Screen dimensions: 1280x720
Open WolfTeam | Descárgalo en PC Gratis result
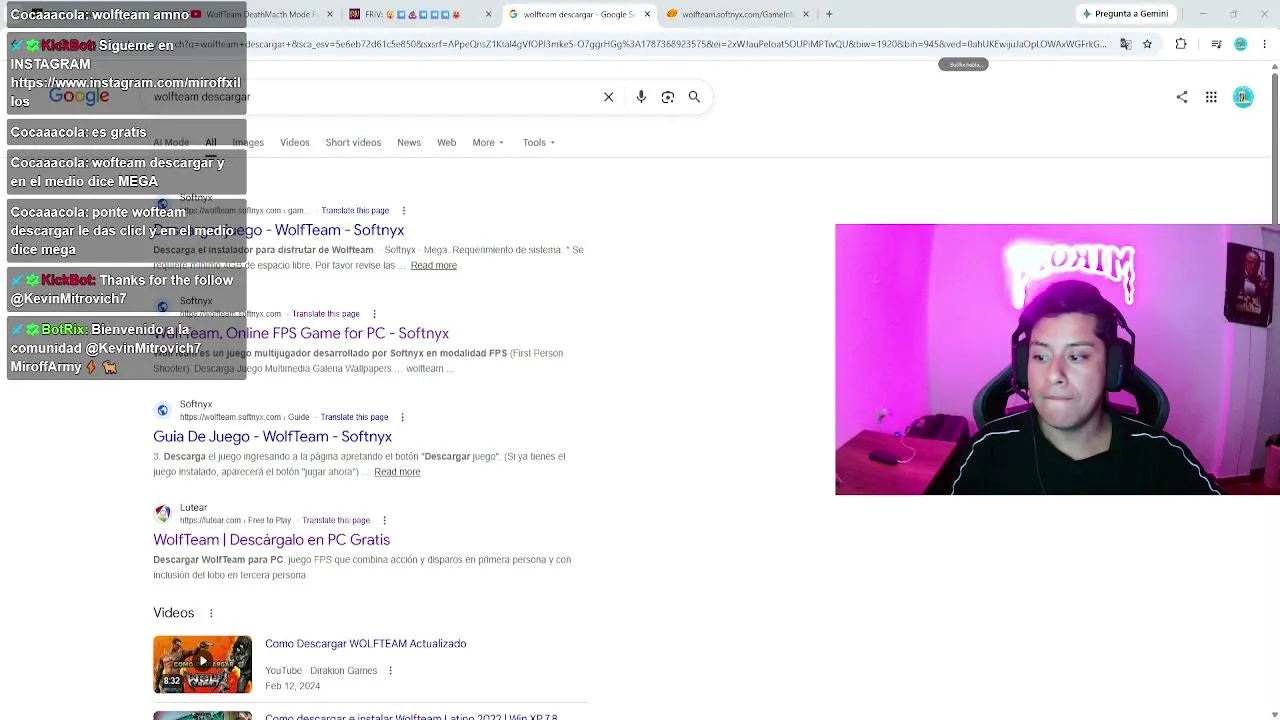(x=271, y=540)
